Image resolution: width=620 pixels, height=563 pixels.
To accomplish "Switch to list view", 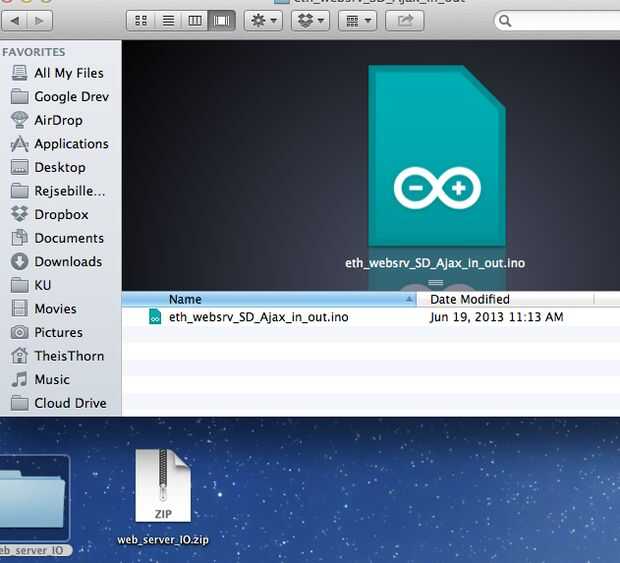I will coord(168,21).
